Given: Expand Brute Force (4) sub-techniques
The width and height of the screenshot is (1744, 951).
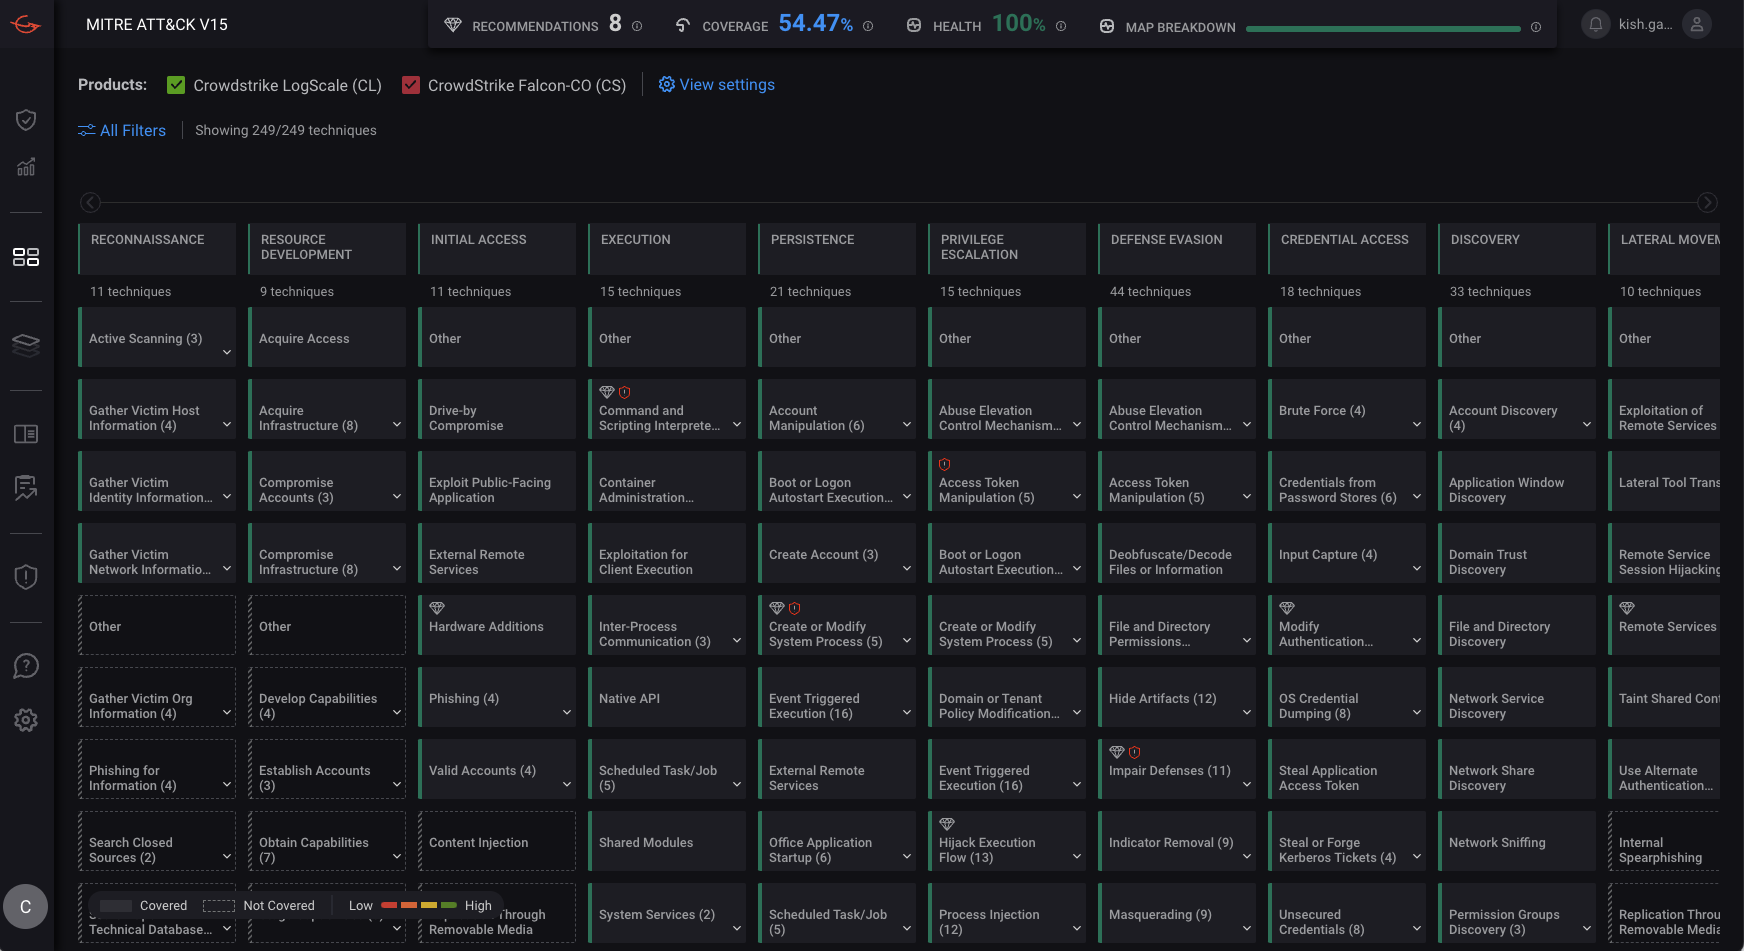Looking at the screenshot, I should click(x=1417, y=424).
